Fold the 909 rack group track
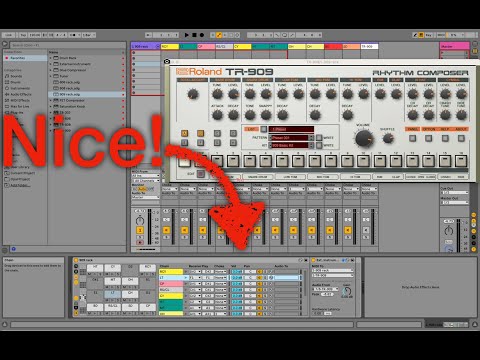The height and width of the screenshot is (360, 480). (x=158, y=47)
